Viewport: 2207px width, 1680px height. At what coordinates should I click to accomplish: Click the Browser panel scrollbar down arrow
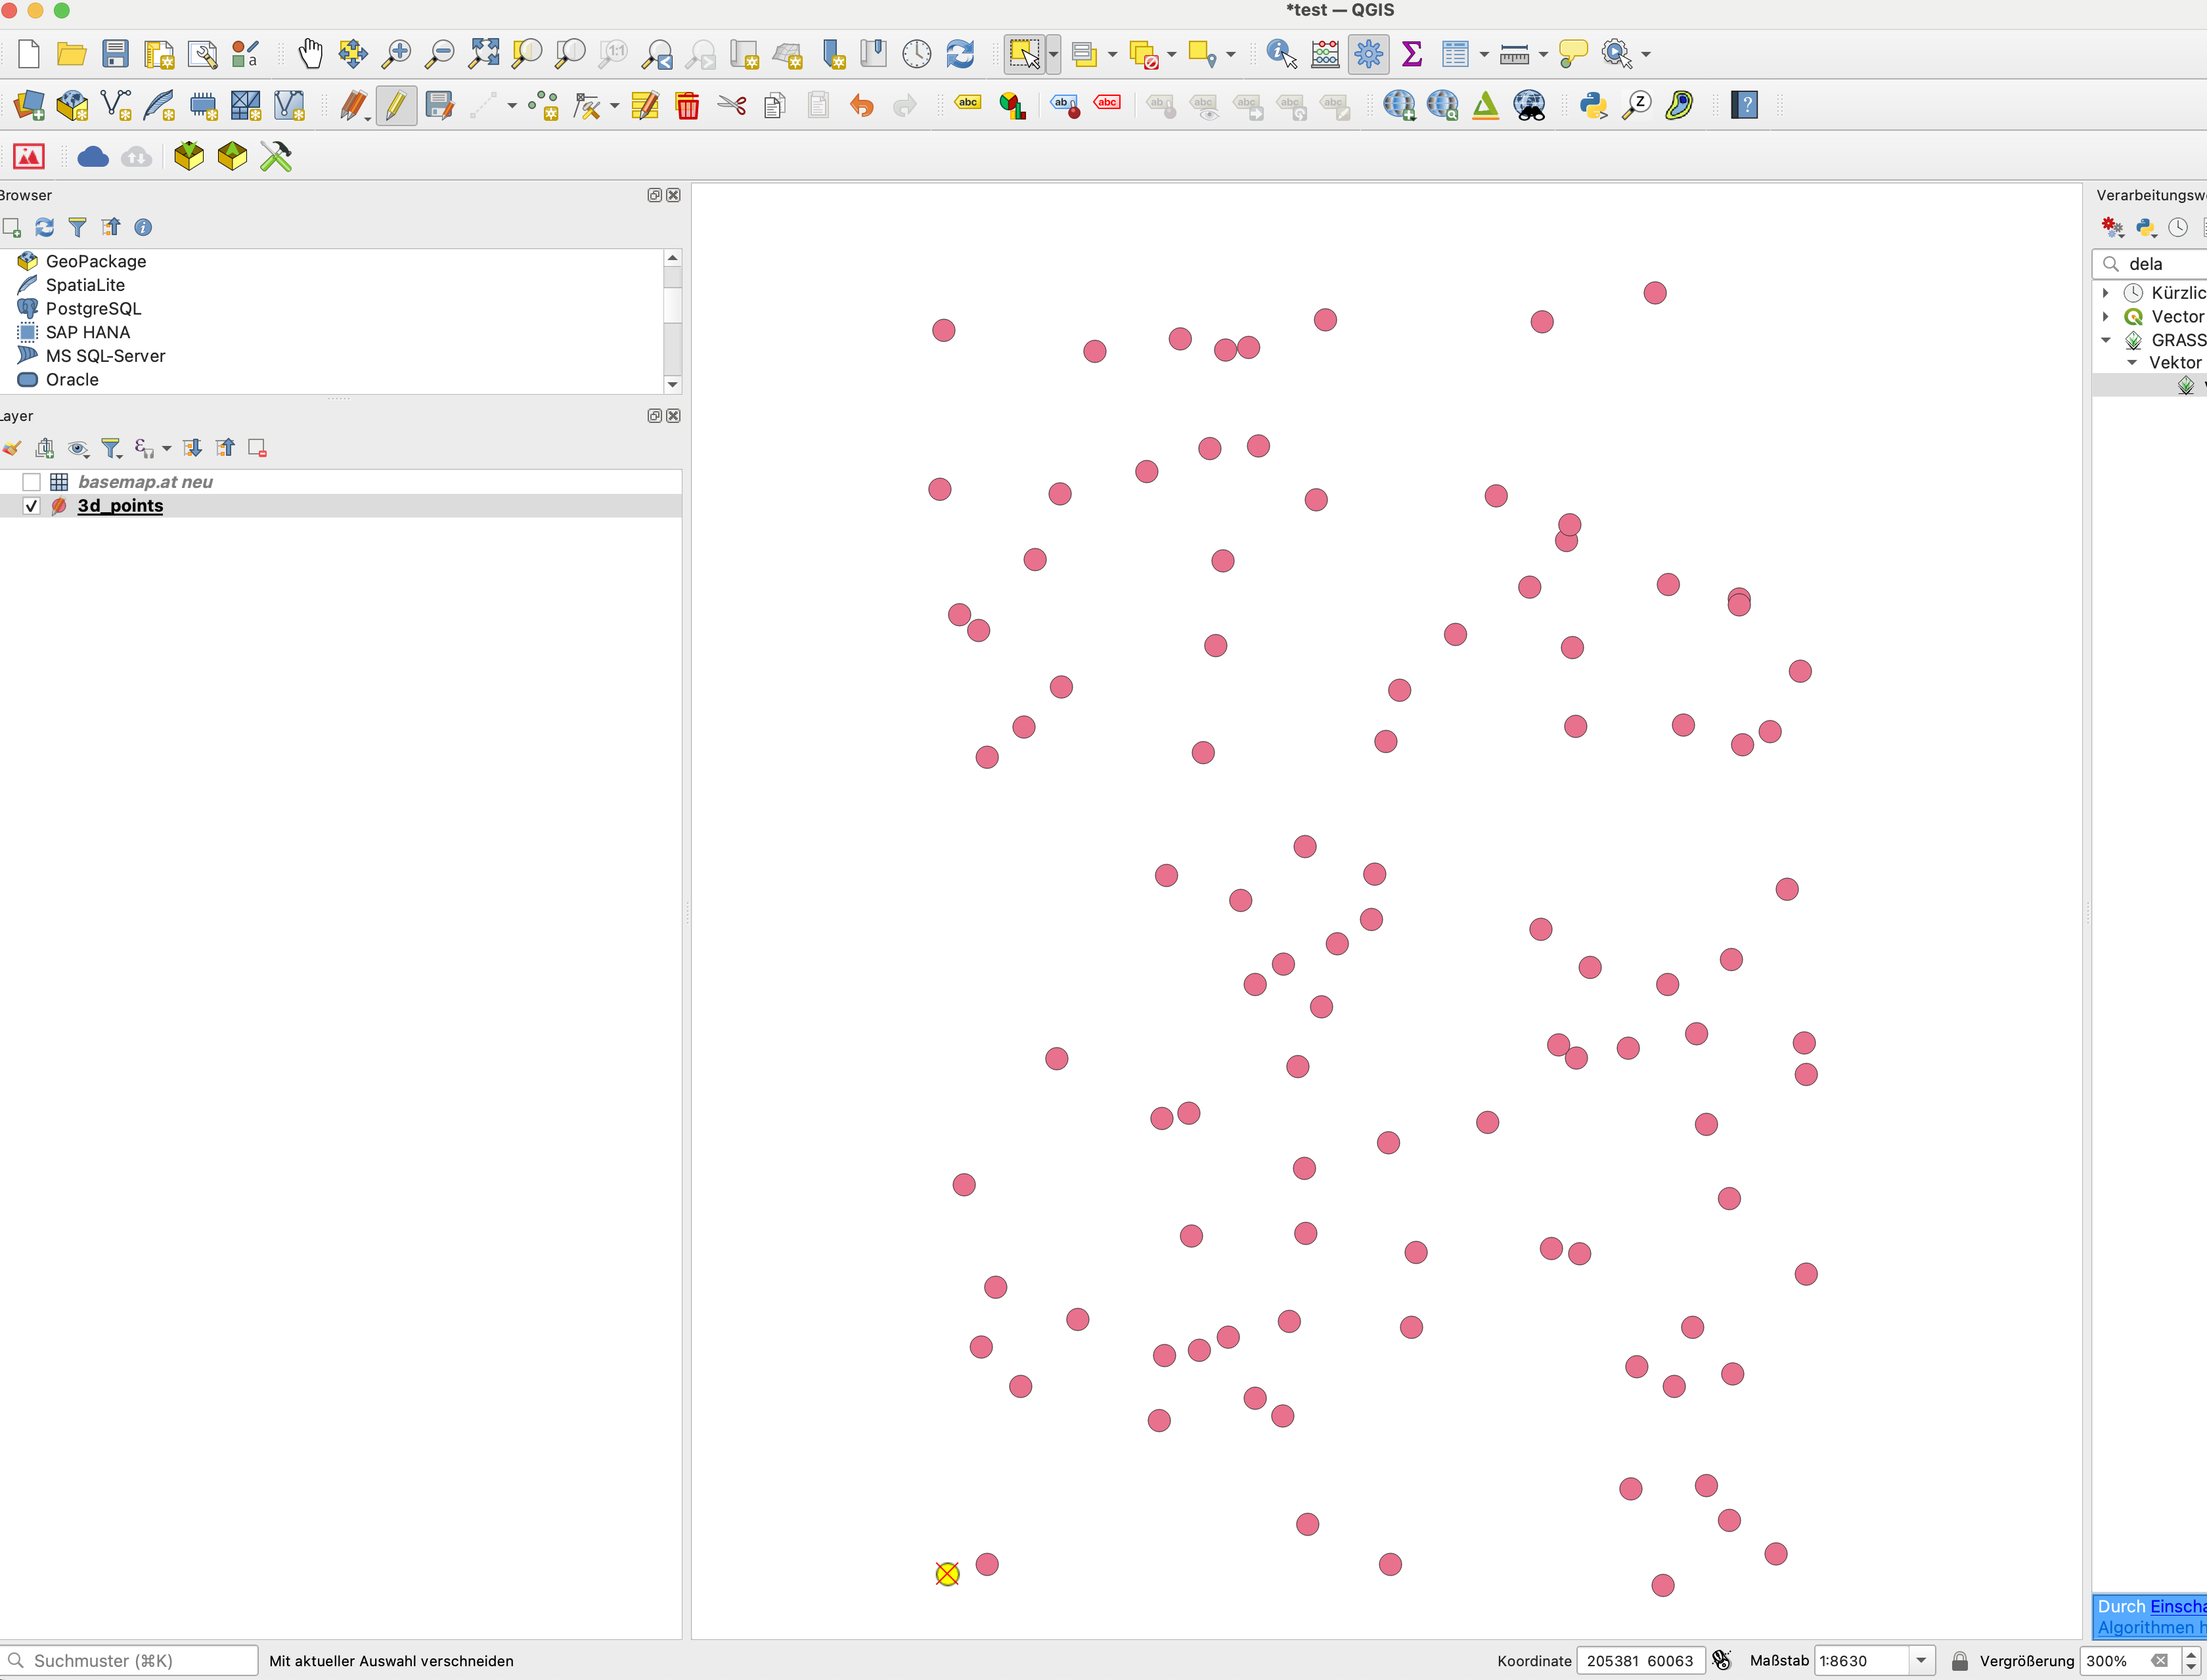pos(672,384)
